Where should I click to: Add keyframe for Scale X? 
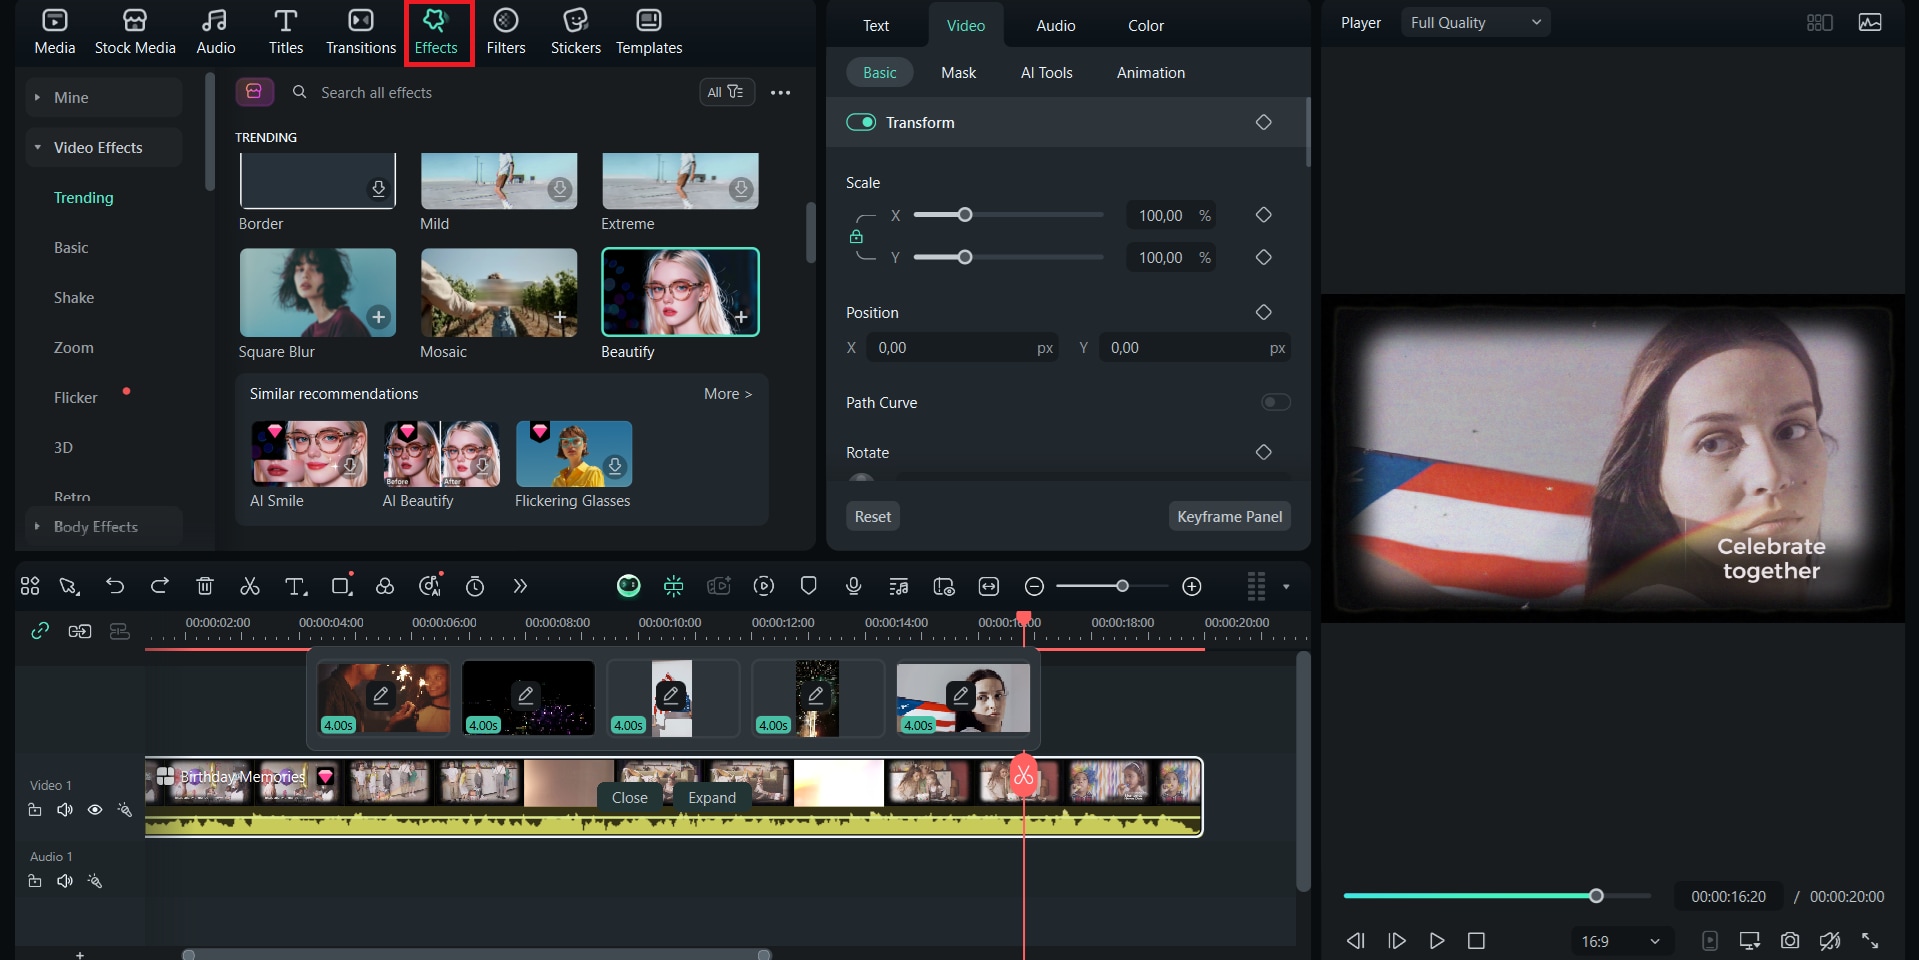click(1263, 215)
